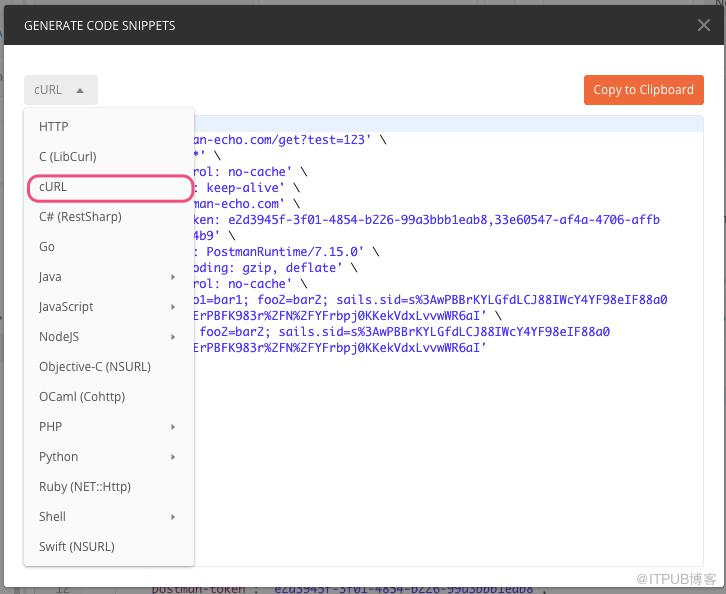The image size is (726, 594).
Task: Expand the NodeJS submenu arrow
Action: coord(173,337)
